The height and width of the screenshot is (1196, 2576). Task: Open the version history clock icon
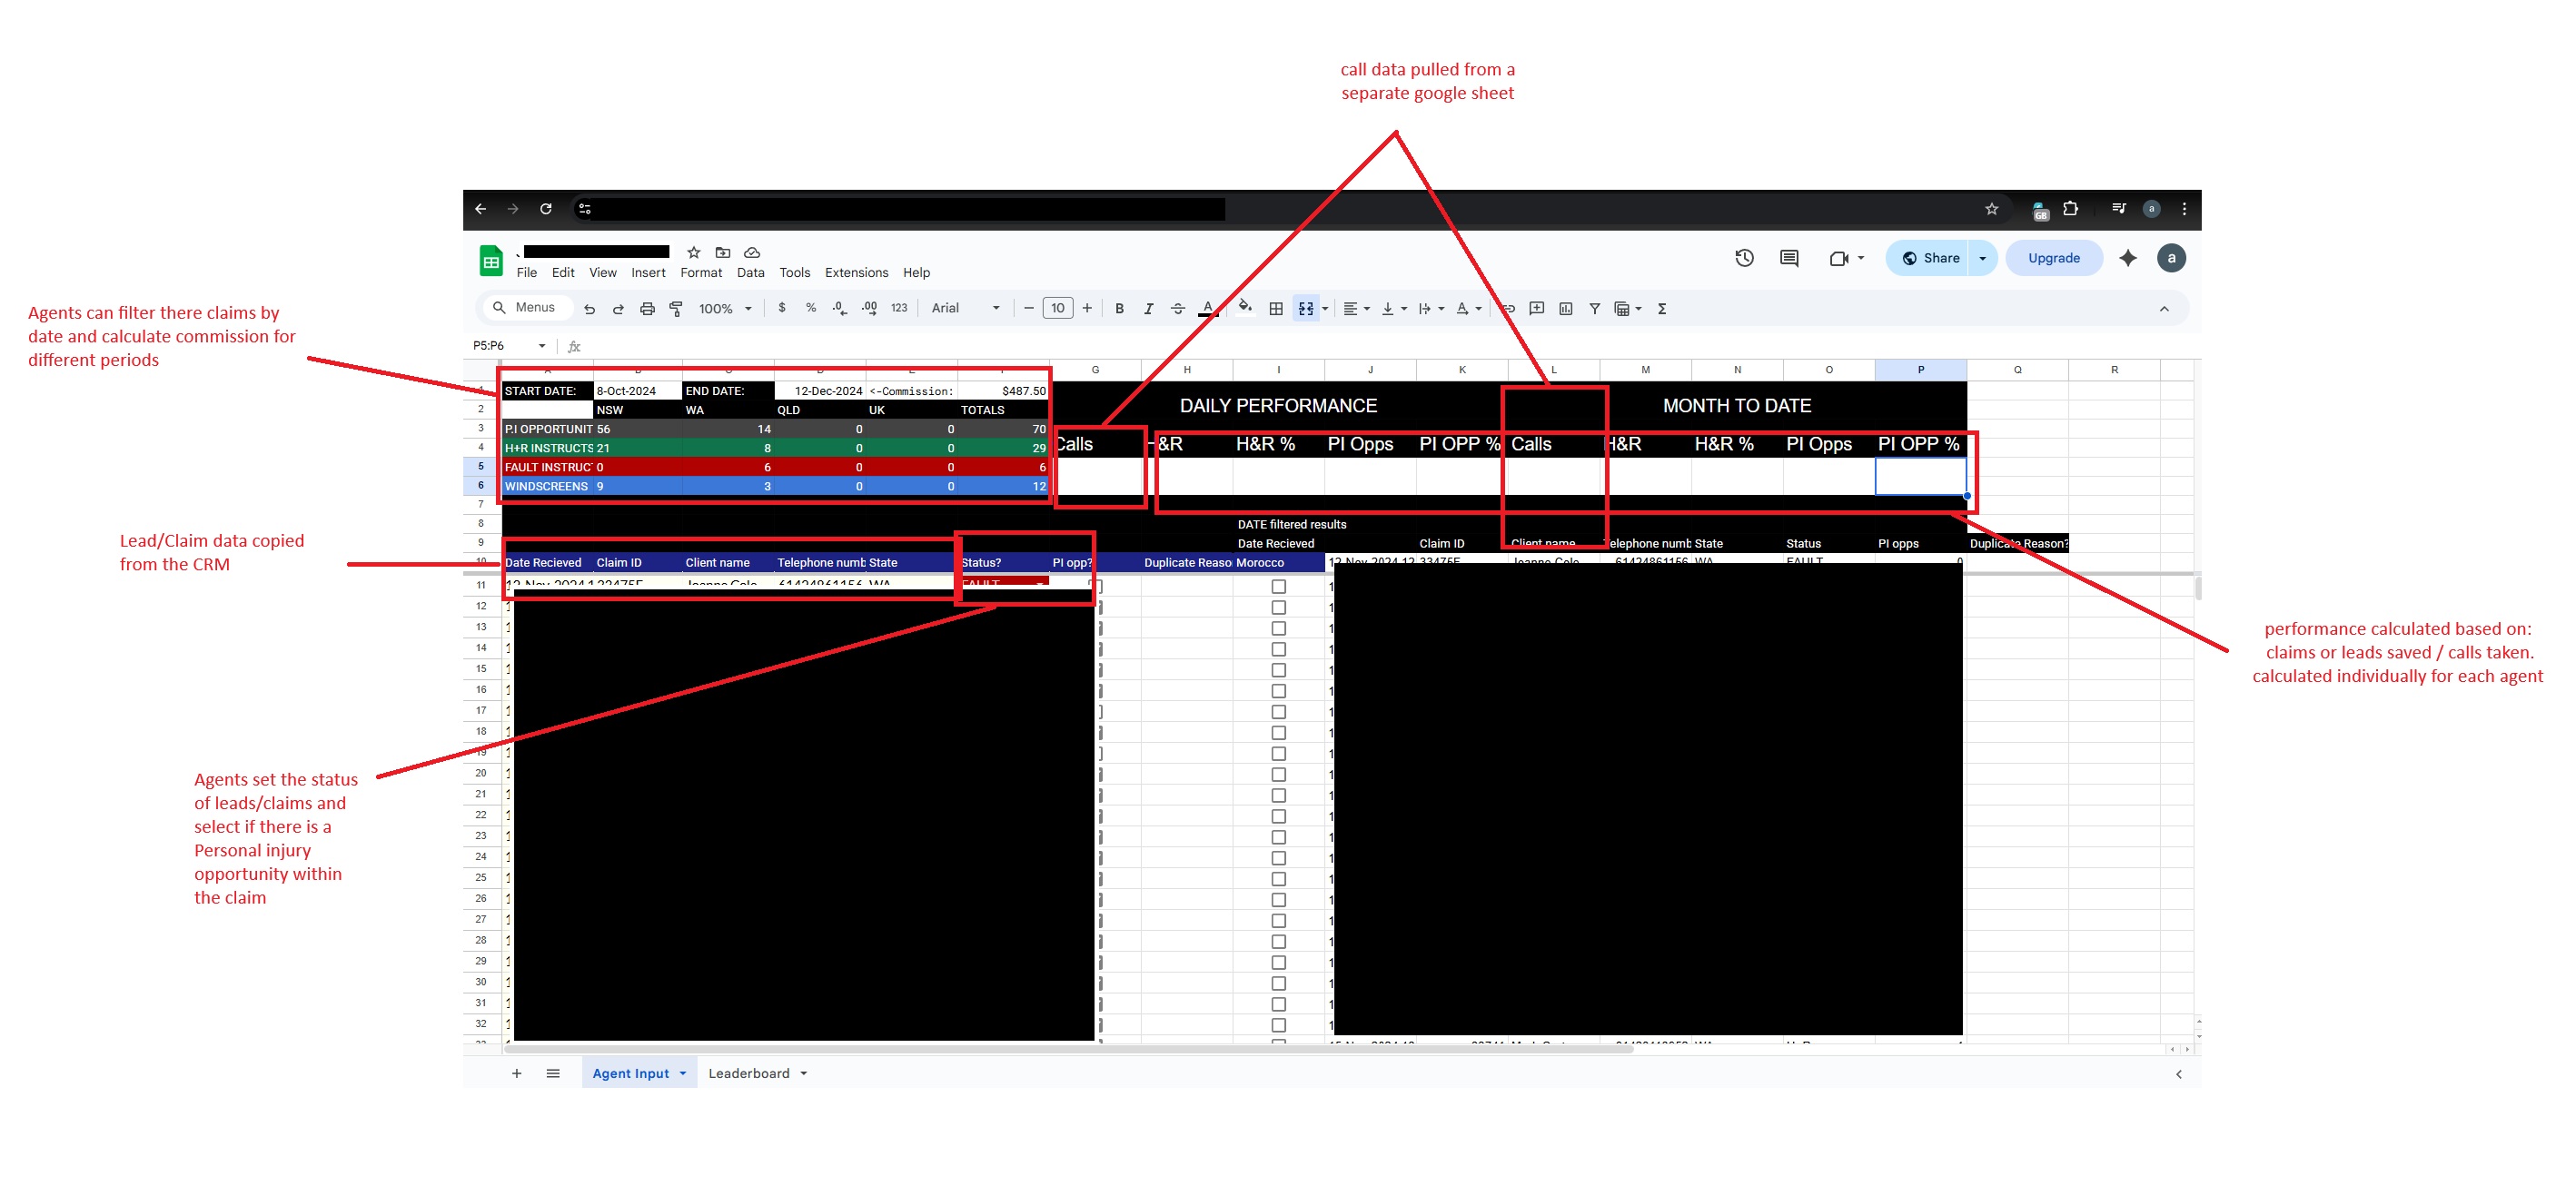pos(1744,258)
